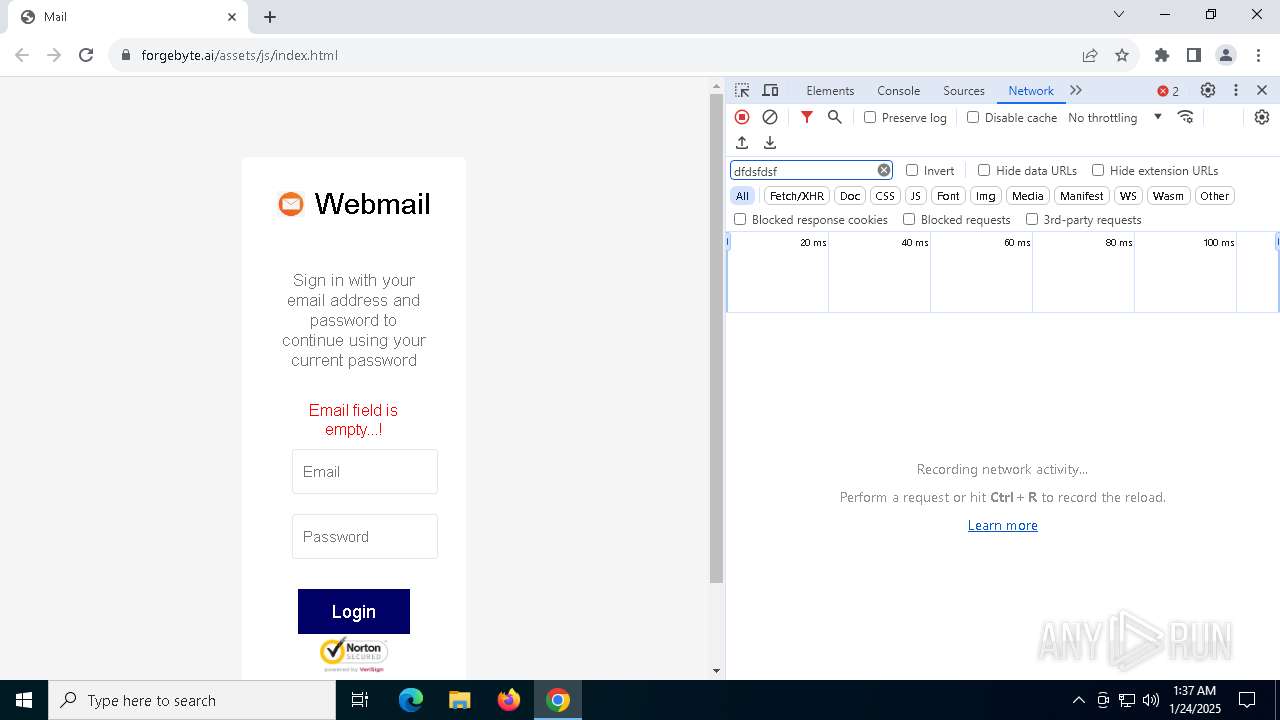Filter requests by Manifest

[1081, 196]
